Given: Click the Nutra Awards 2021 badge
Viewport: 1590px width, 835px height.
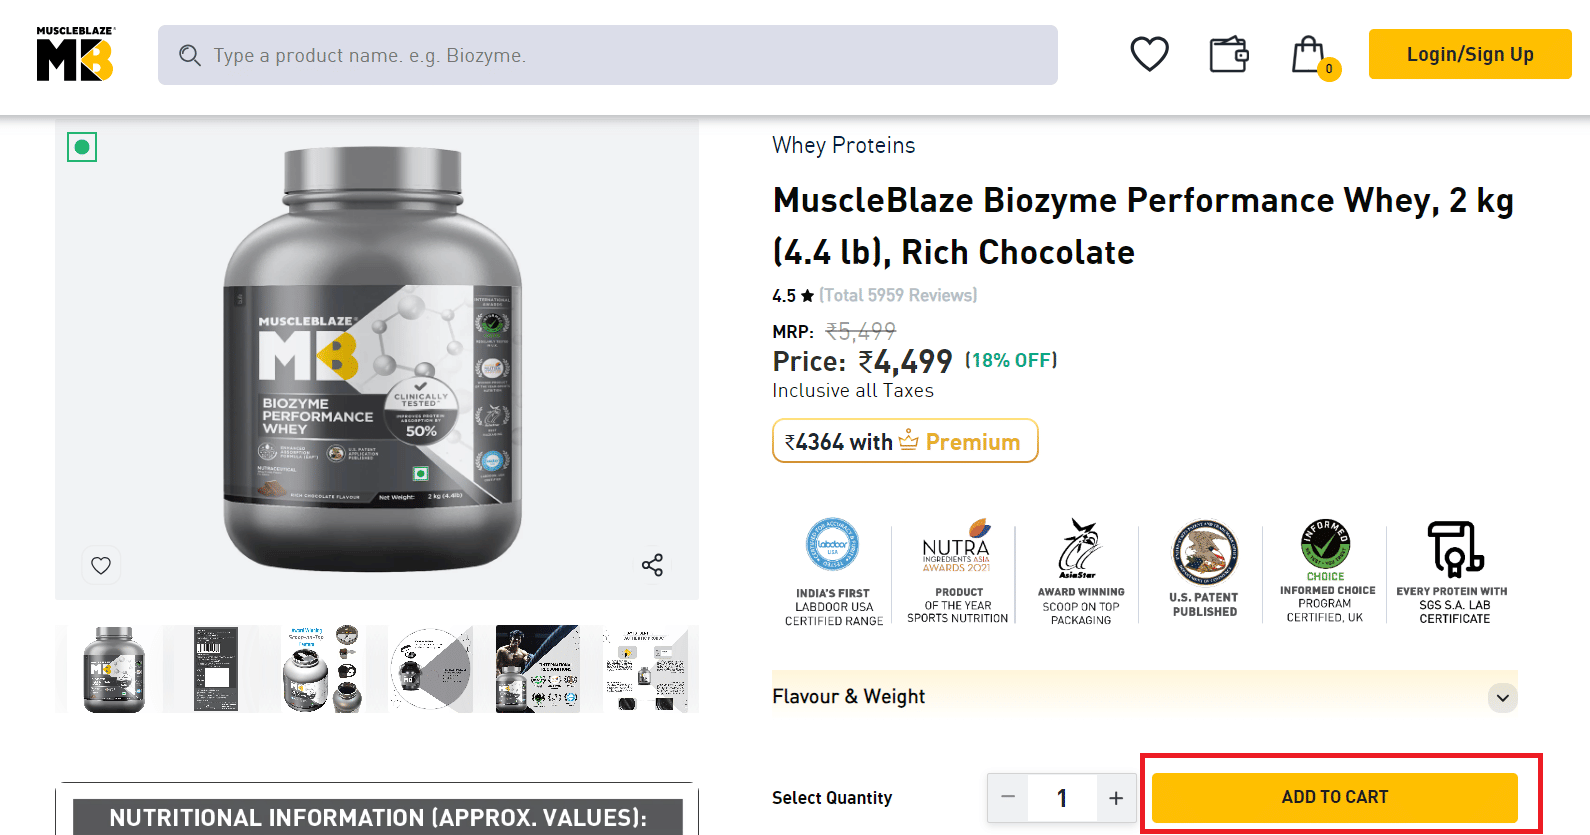Looking at the screenshot, I should 957,572.
